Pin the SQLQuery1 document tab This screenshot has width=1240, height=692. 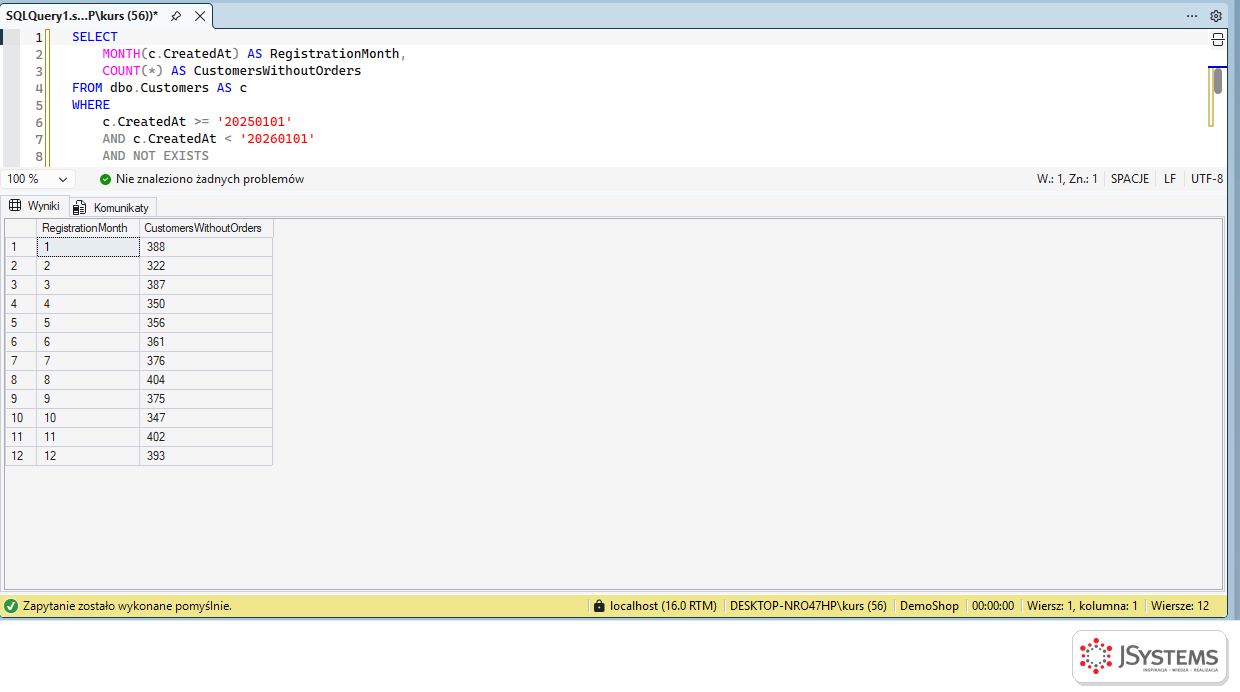pos(176,16)
